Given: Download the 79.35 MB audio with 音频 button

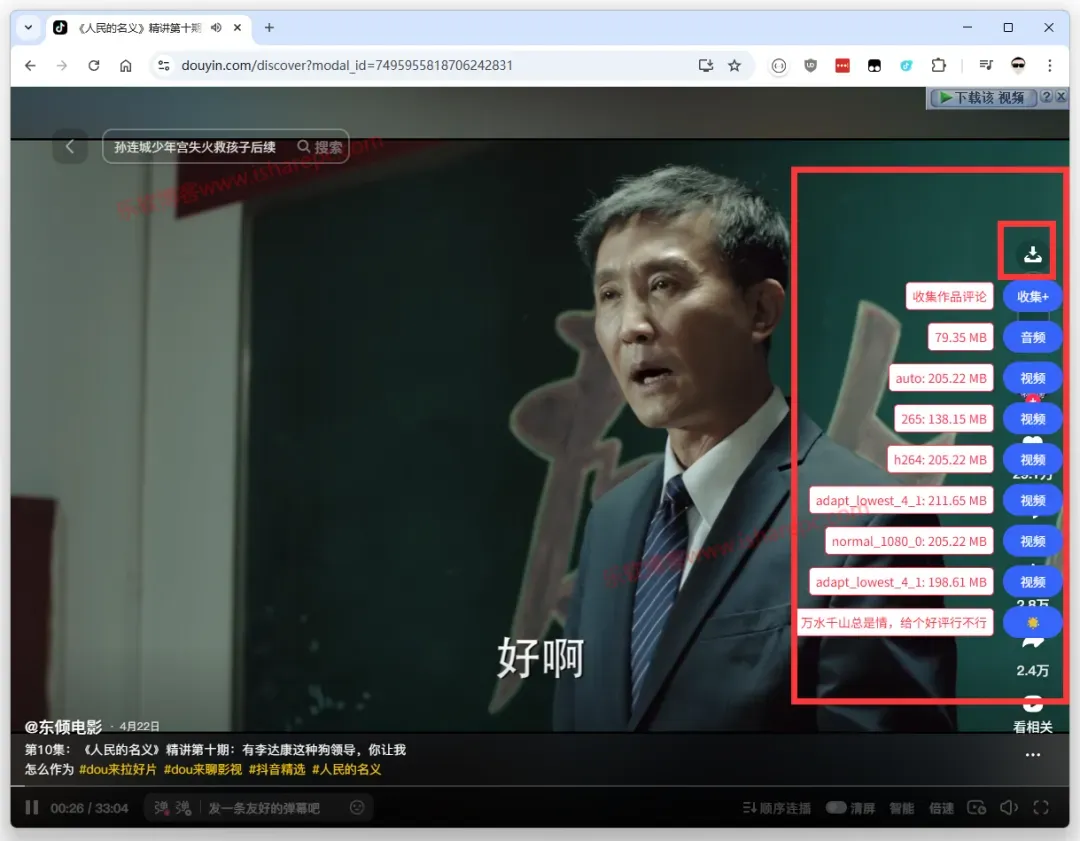Looking at the screenshot, I should click(1032, 338).
